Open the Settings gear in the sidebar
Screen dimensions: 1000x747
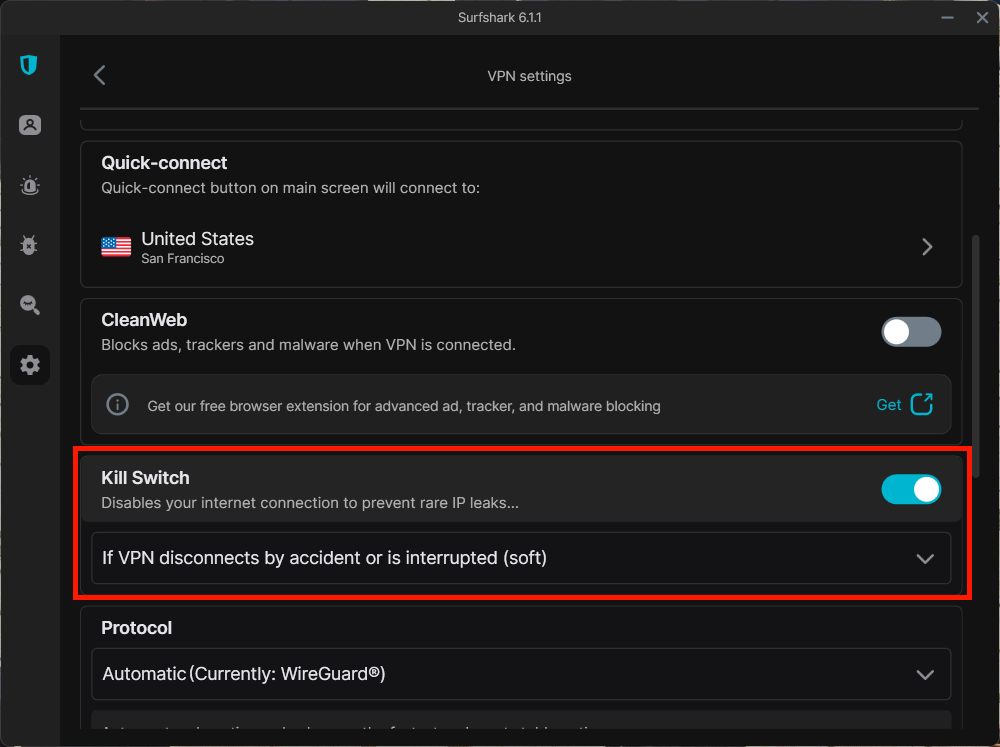[x=29, y=364]
